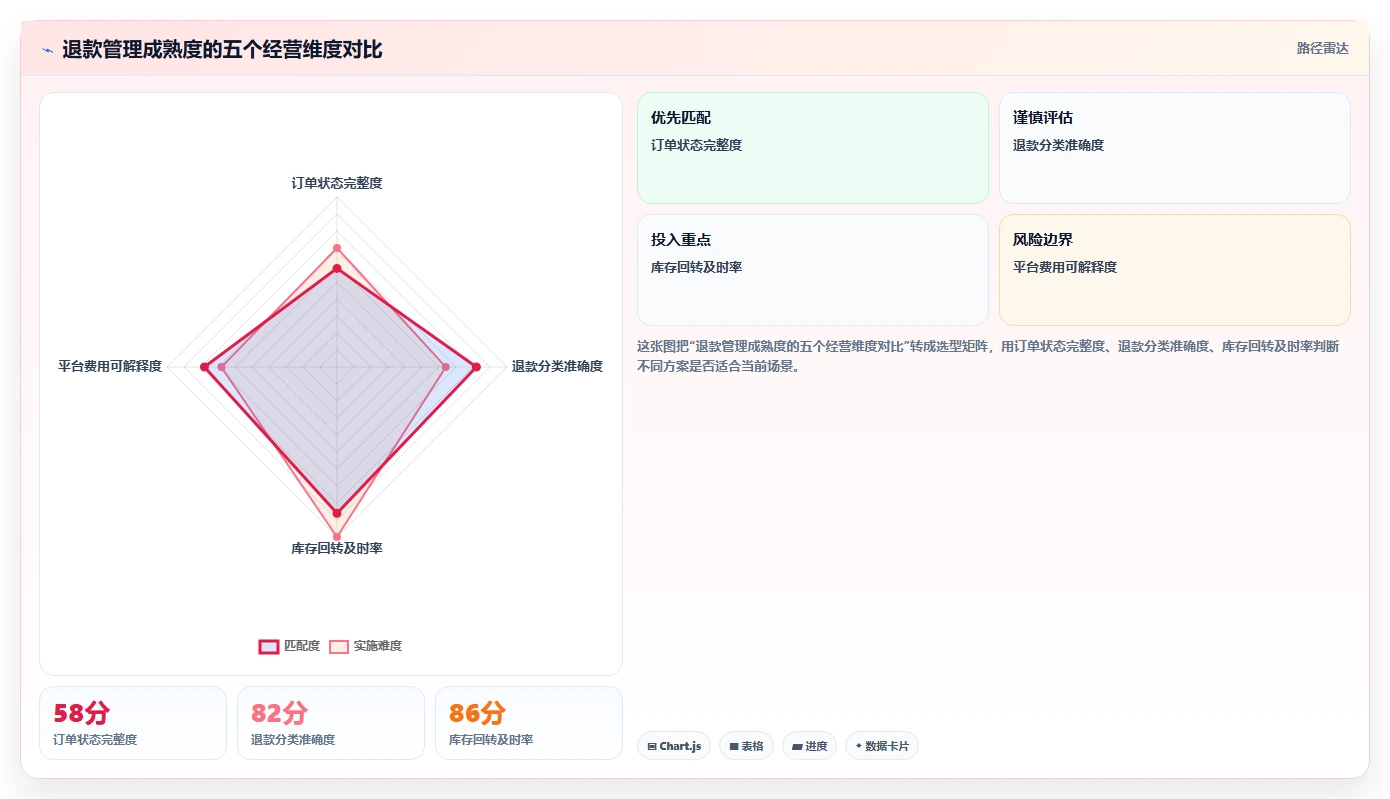Screen dimensions: 1390x799
Task: Click the 匹配度 data point on 平台费用可解释度 axis
Action: [204, 367]
